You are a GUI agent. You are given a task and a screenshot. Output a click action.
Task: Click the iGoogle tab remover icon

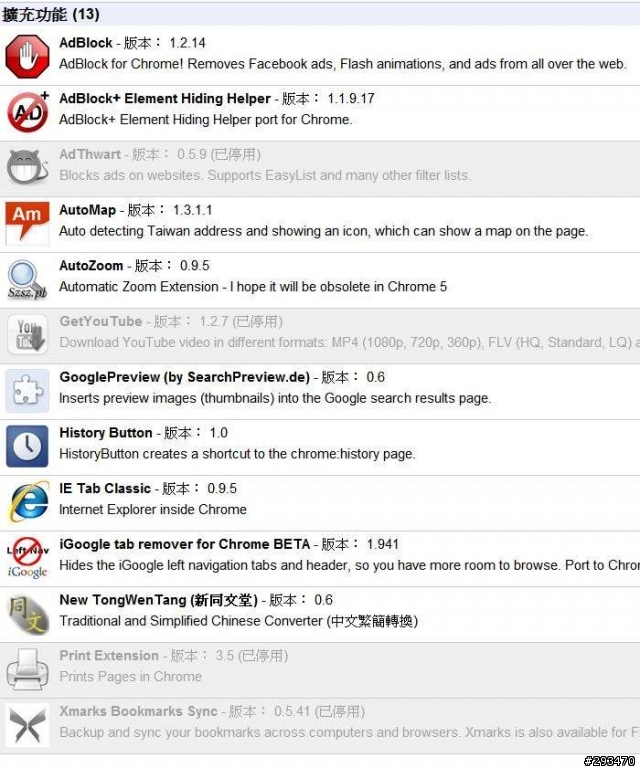[28, 558]
